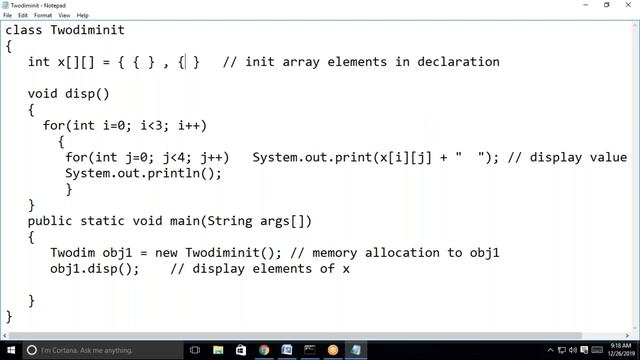The image size is (640, 360).
Task: Open Command Prompt from taskbar
Action: tap(310, 350)
